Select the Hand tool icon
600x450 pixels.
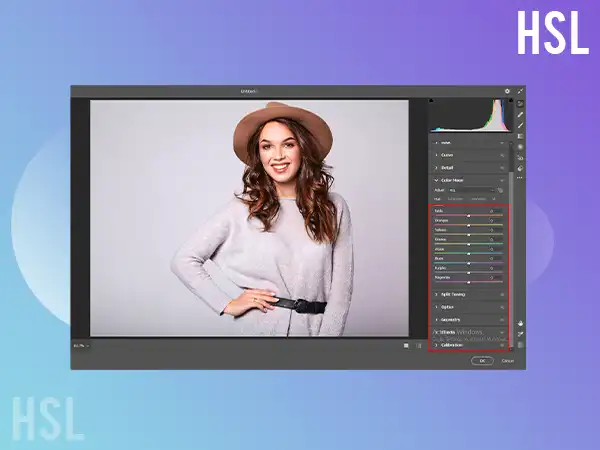coord(520,322)
